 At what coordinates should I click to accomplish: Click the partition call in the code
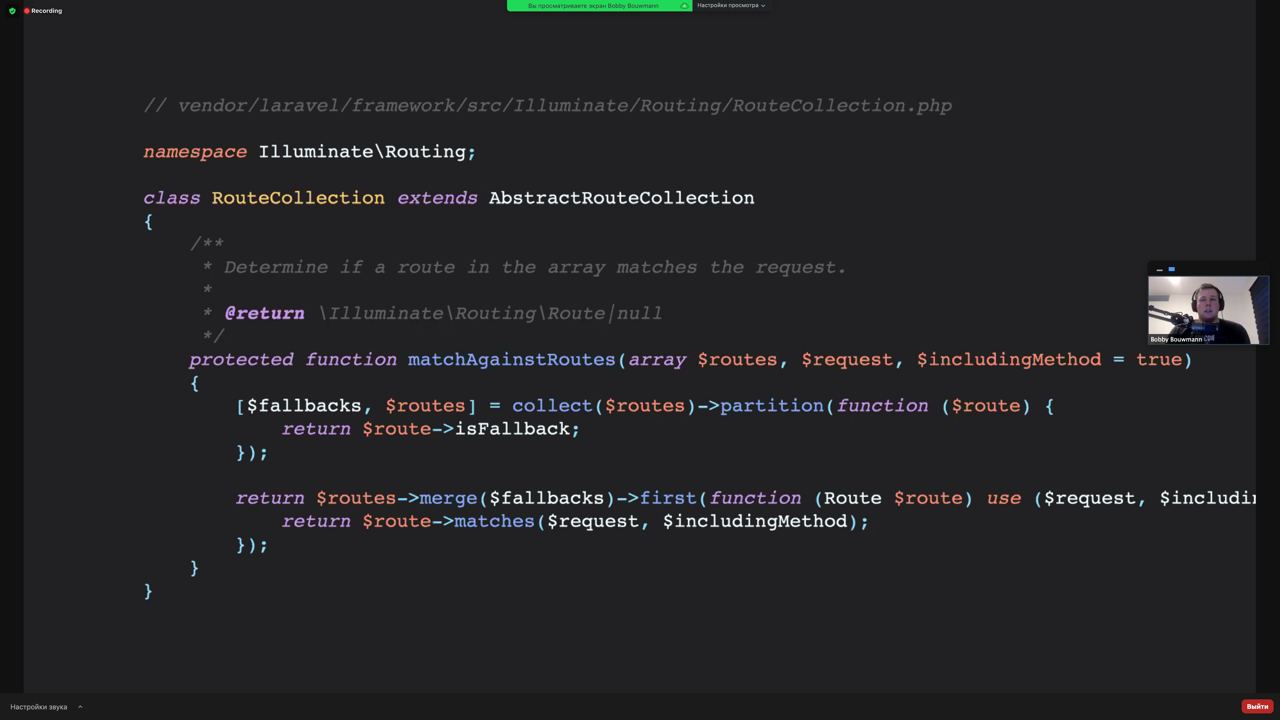tap(773, 405)
